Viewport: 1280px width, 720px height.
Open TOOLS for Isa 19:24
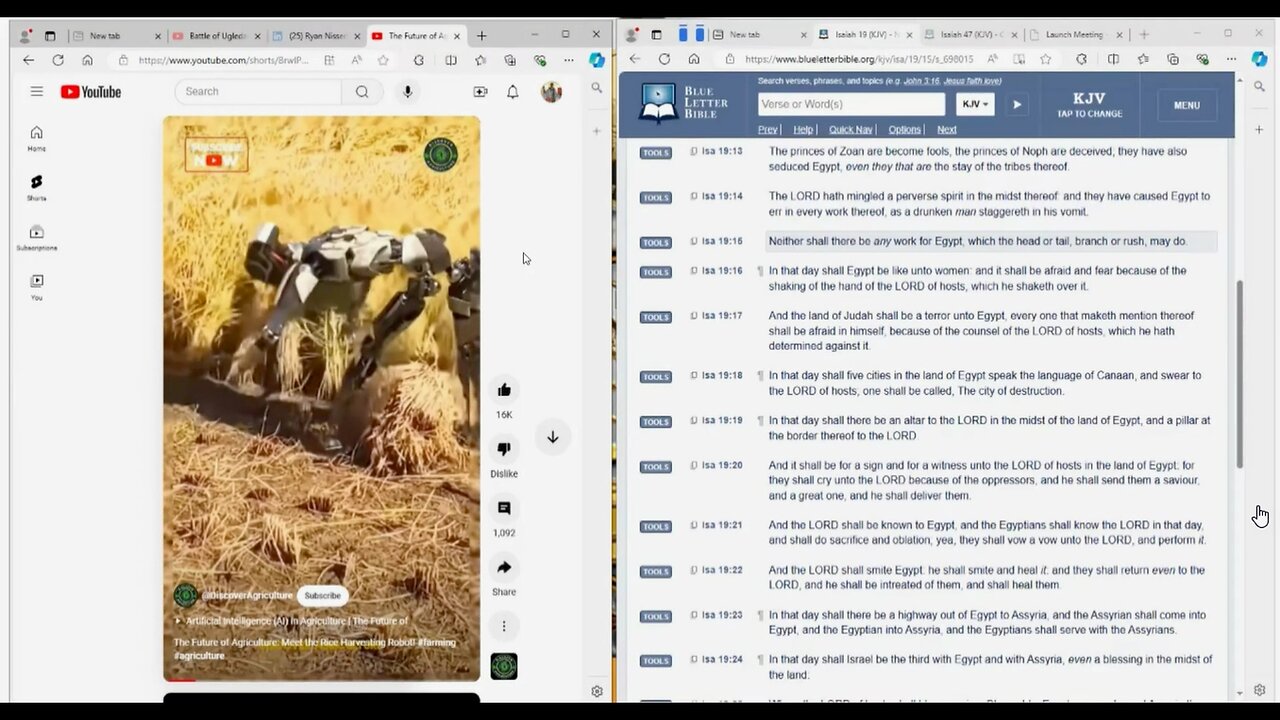pos(656,660)
